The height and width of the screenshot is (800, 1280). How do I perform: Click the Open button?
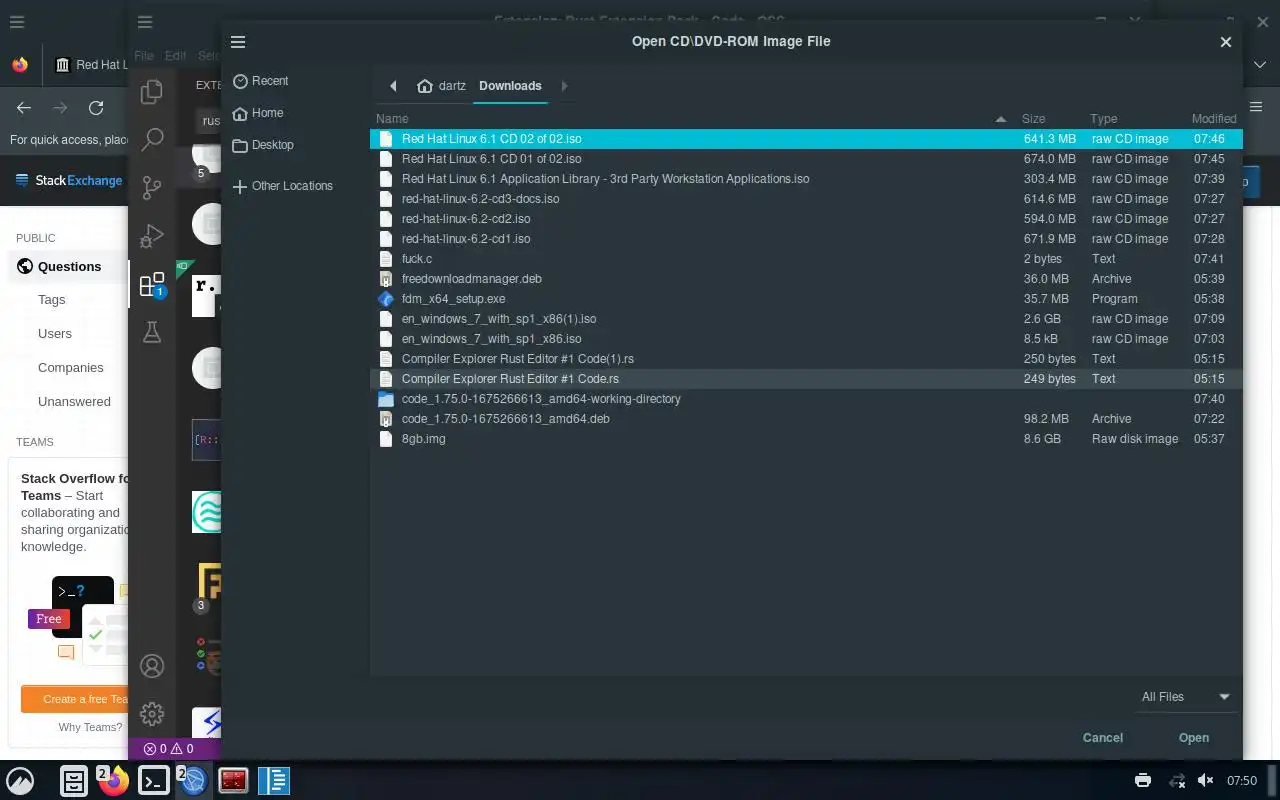pos(1194,738)
